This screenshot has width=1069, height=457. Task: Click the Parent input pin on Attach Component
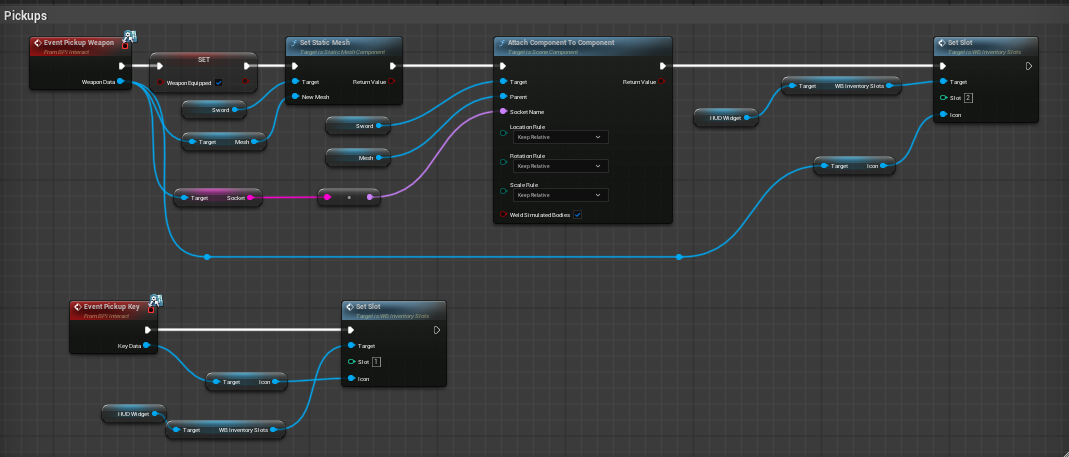(503, 97)
